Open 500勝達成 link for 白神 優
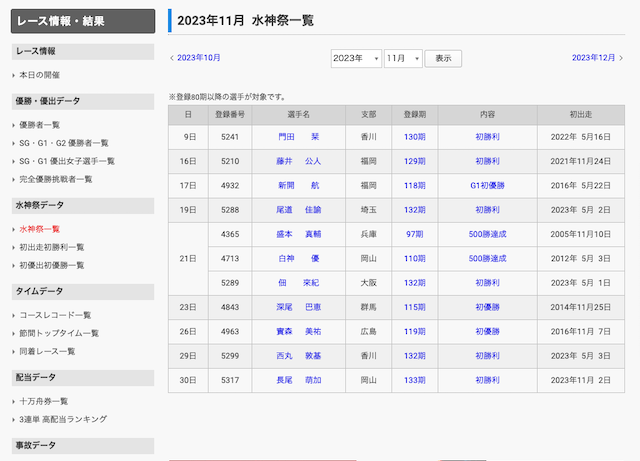 [487, 259]
